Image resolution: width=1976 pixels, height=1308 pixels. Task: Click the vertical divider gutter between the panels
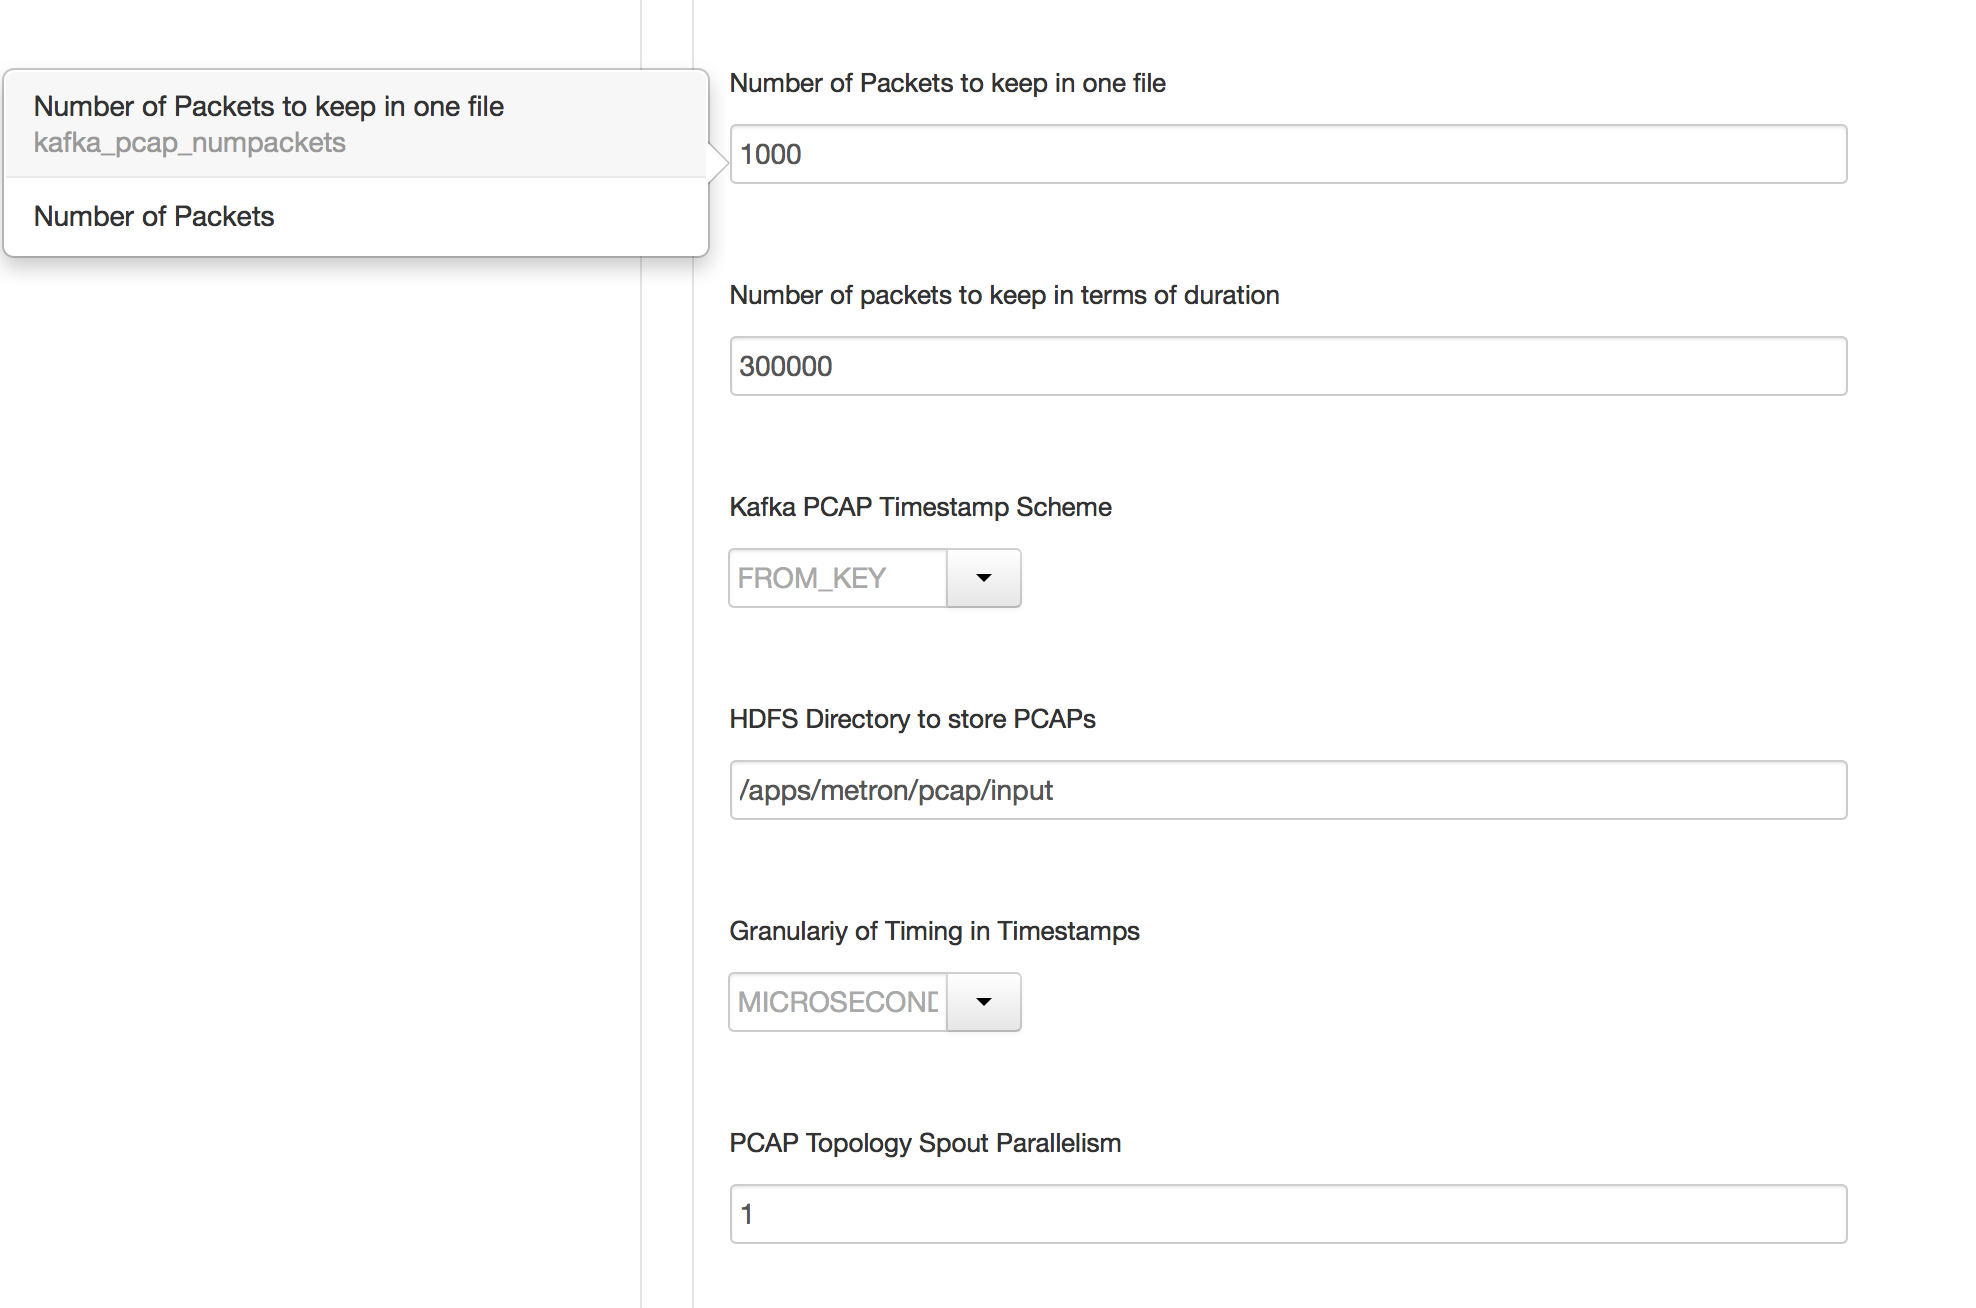(x=667, y=700)
